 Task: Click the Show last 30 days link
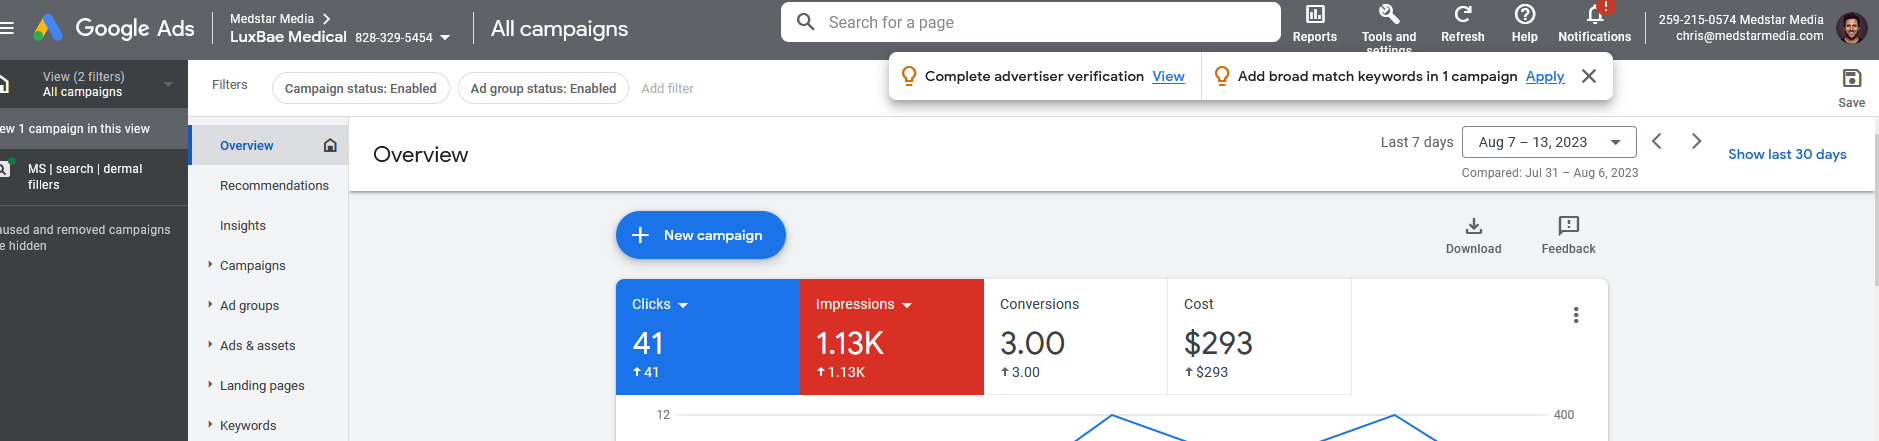click(1787, 154)
